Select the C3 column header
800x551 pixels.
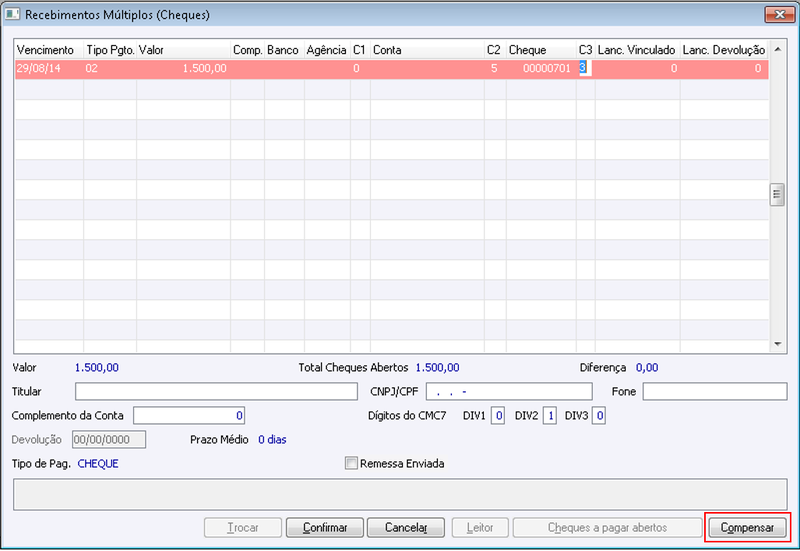coord(586,50)
